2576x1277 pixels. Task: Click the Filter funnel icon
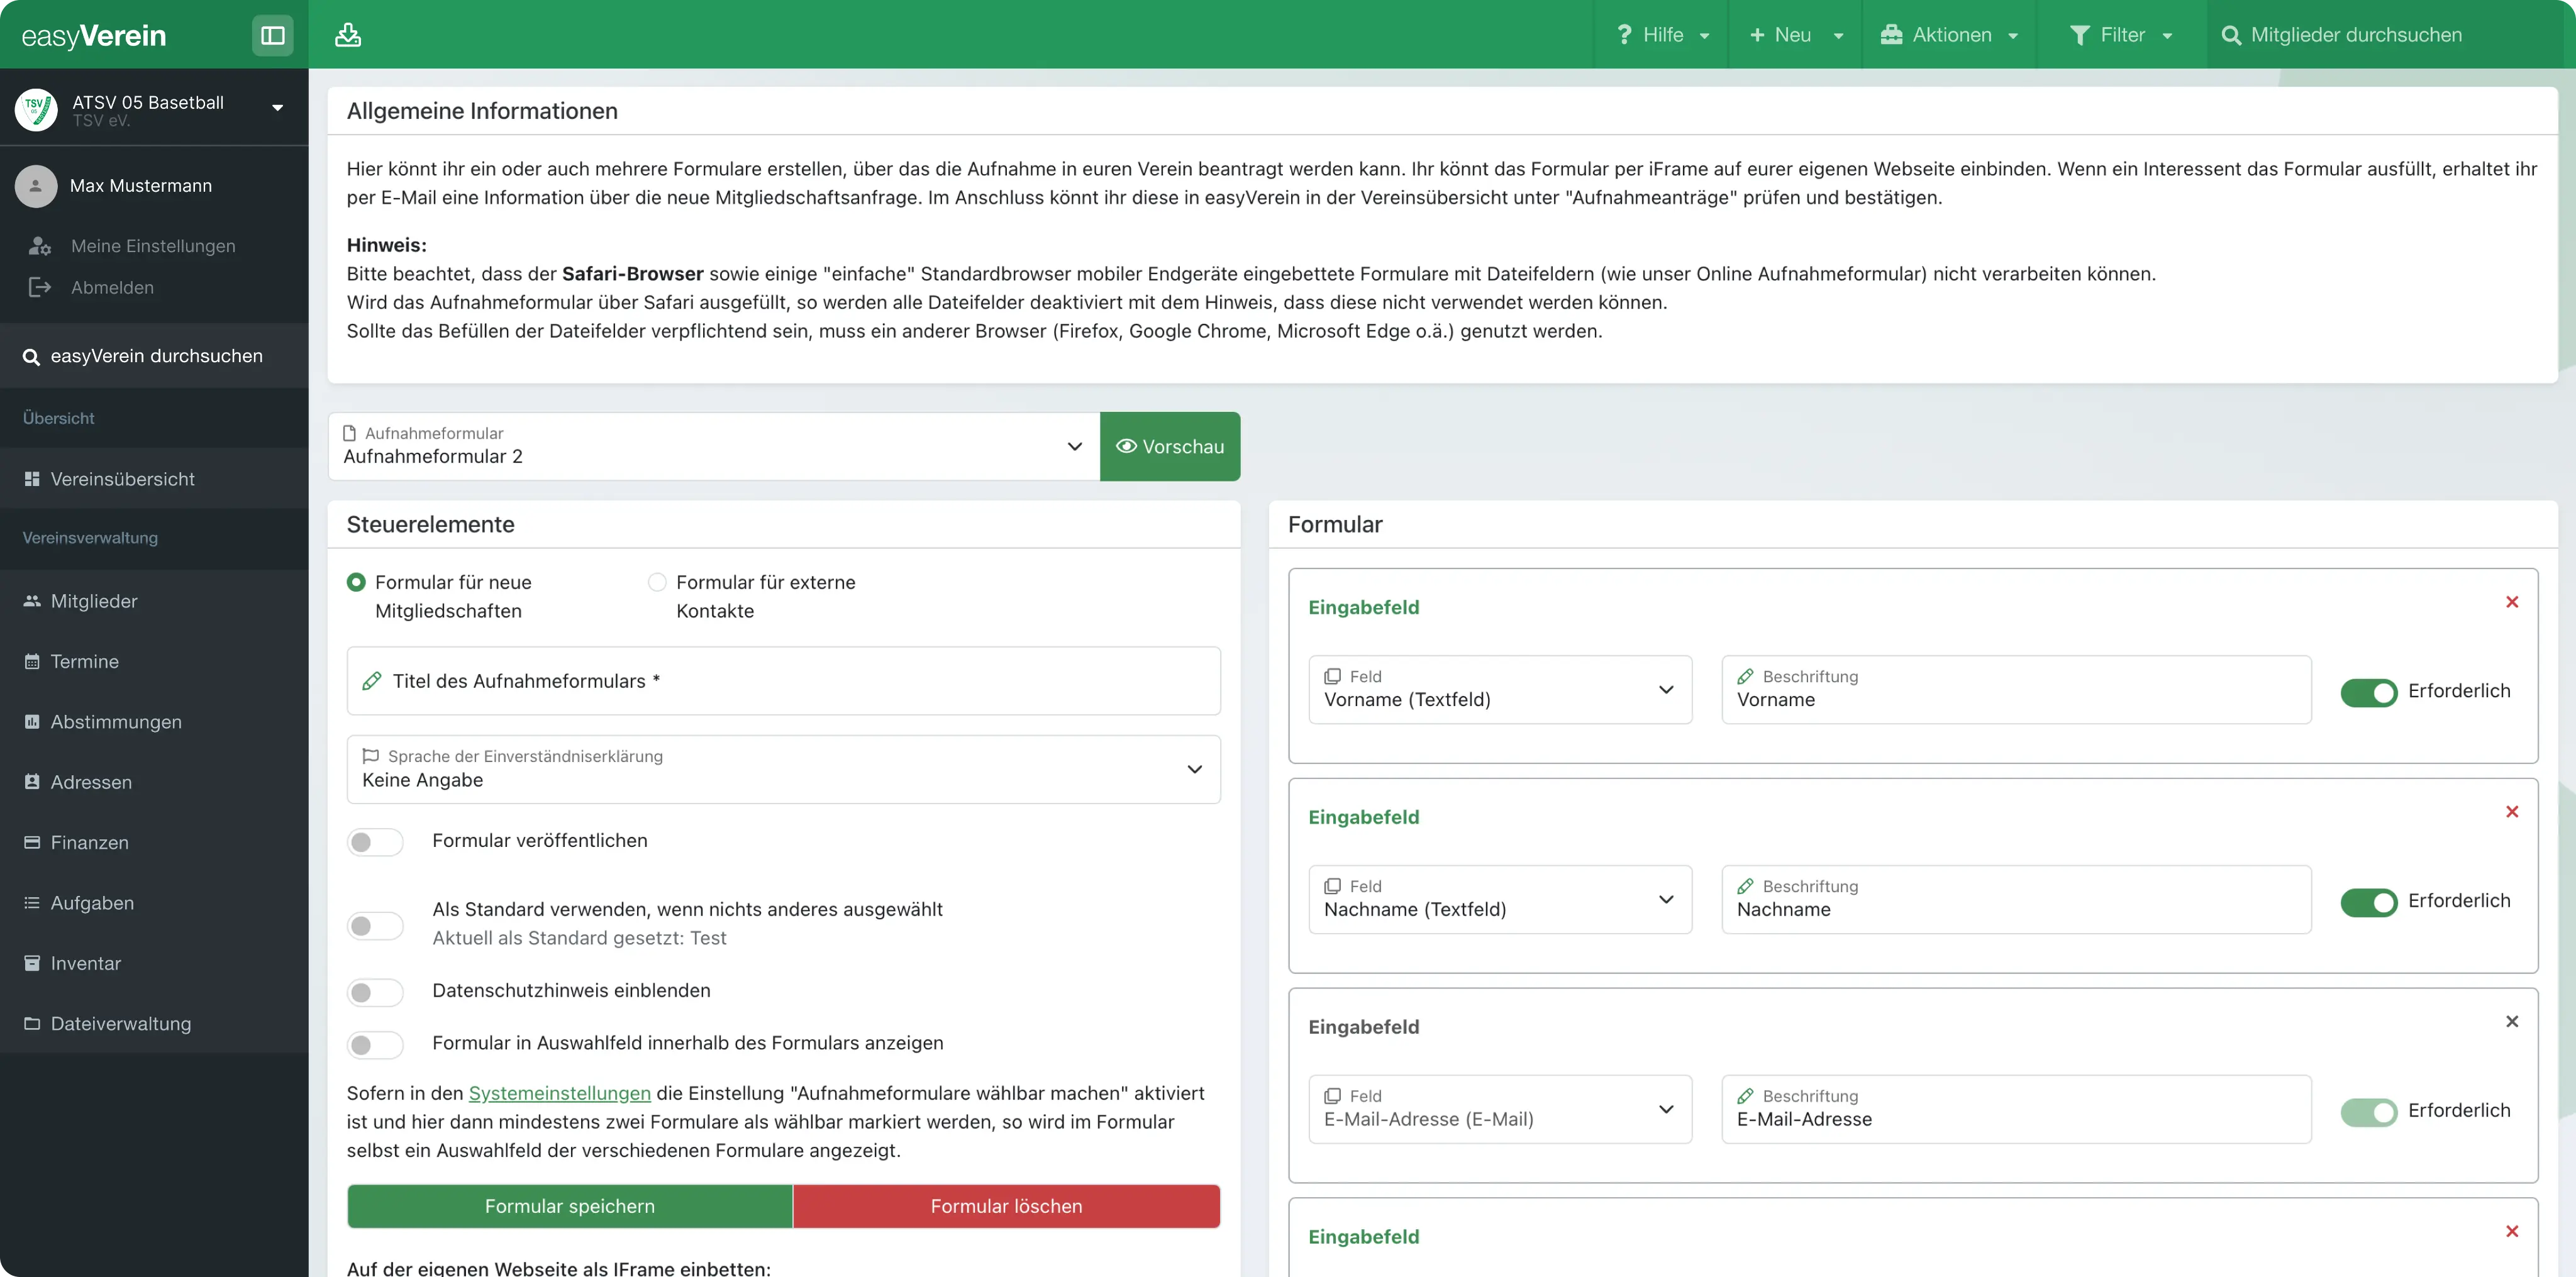2079,35
